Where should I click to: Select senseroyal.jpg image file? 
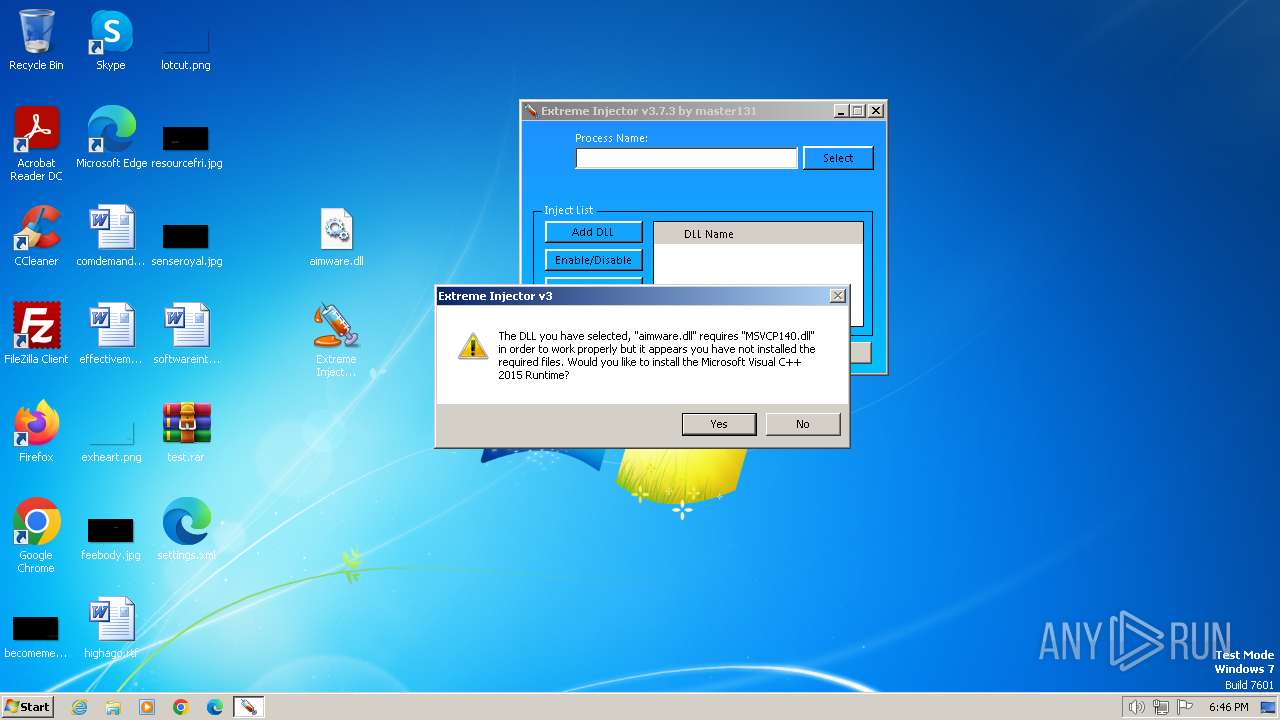pos(186,236)
